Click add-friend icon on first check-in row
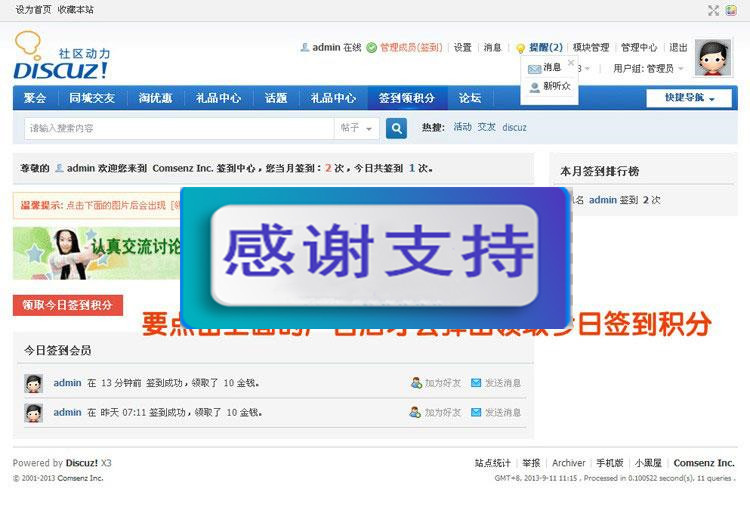This screenshot has height=523, width=750. (x=416, y=383)
